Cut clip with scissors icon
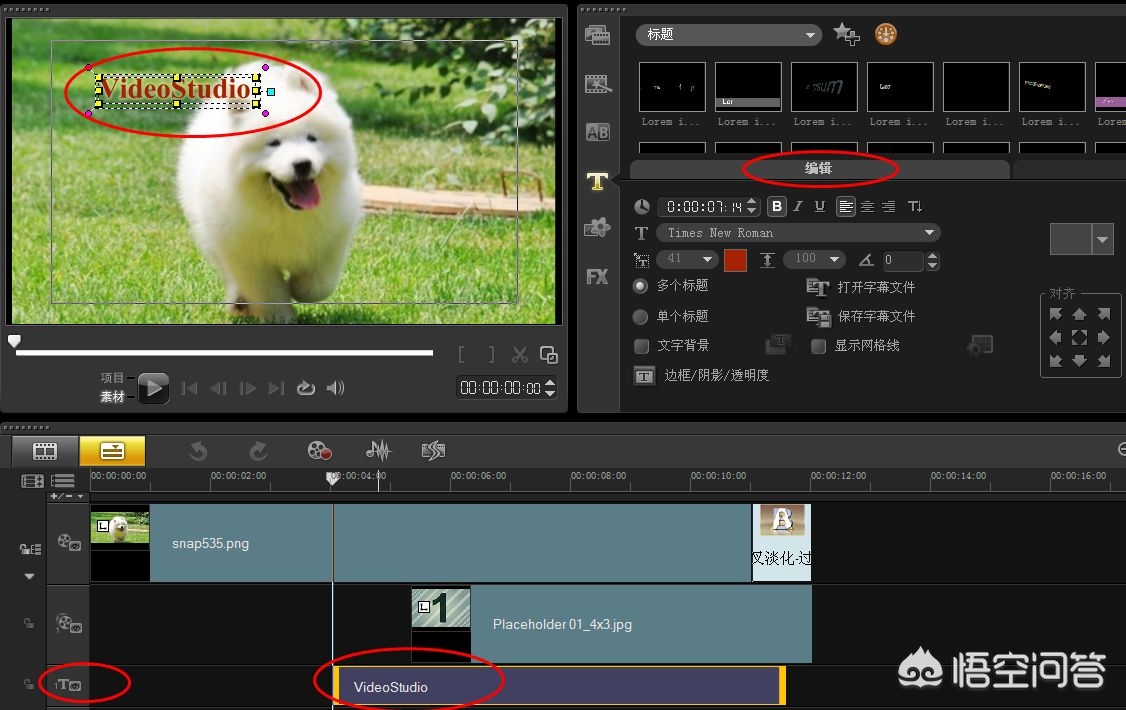 (519, 355)
